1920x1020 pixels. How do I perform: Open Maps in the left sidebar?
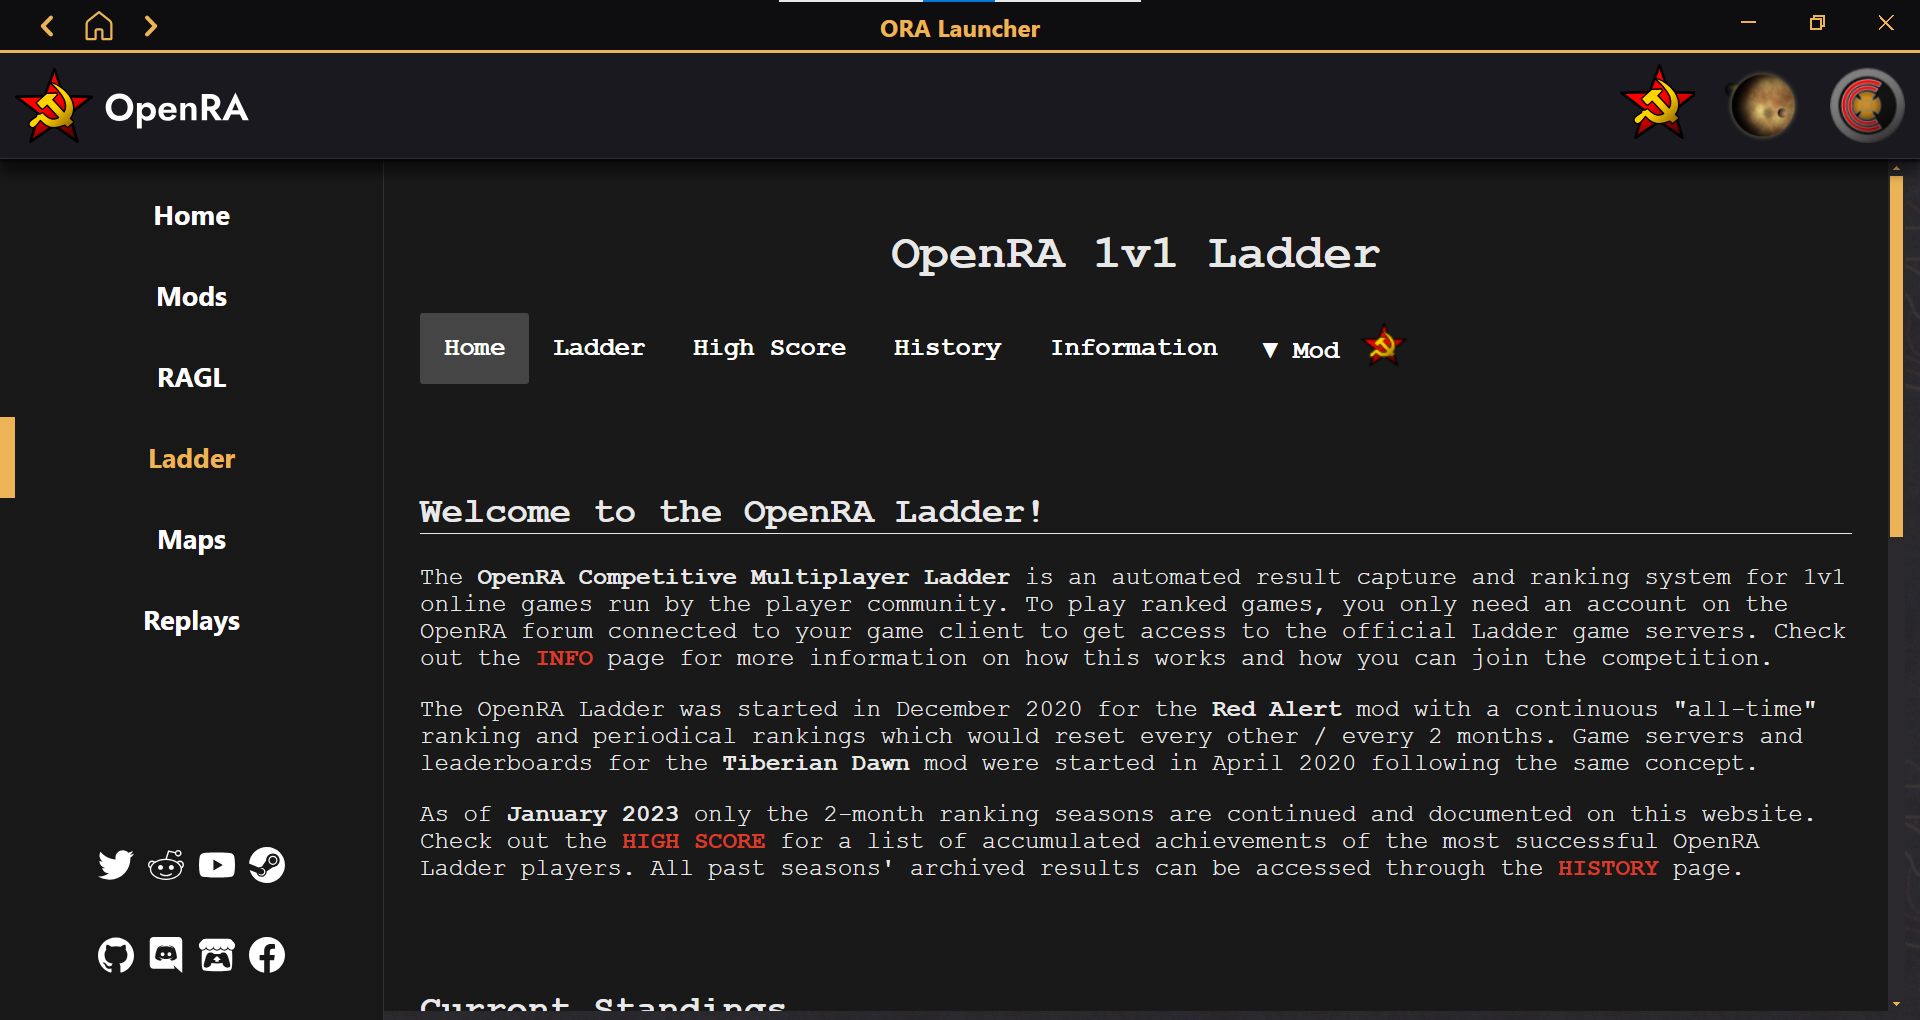[x=192, y=540]
